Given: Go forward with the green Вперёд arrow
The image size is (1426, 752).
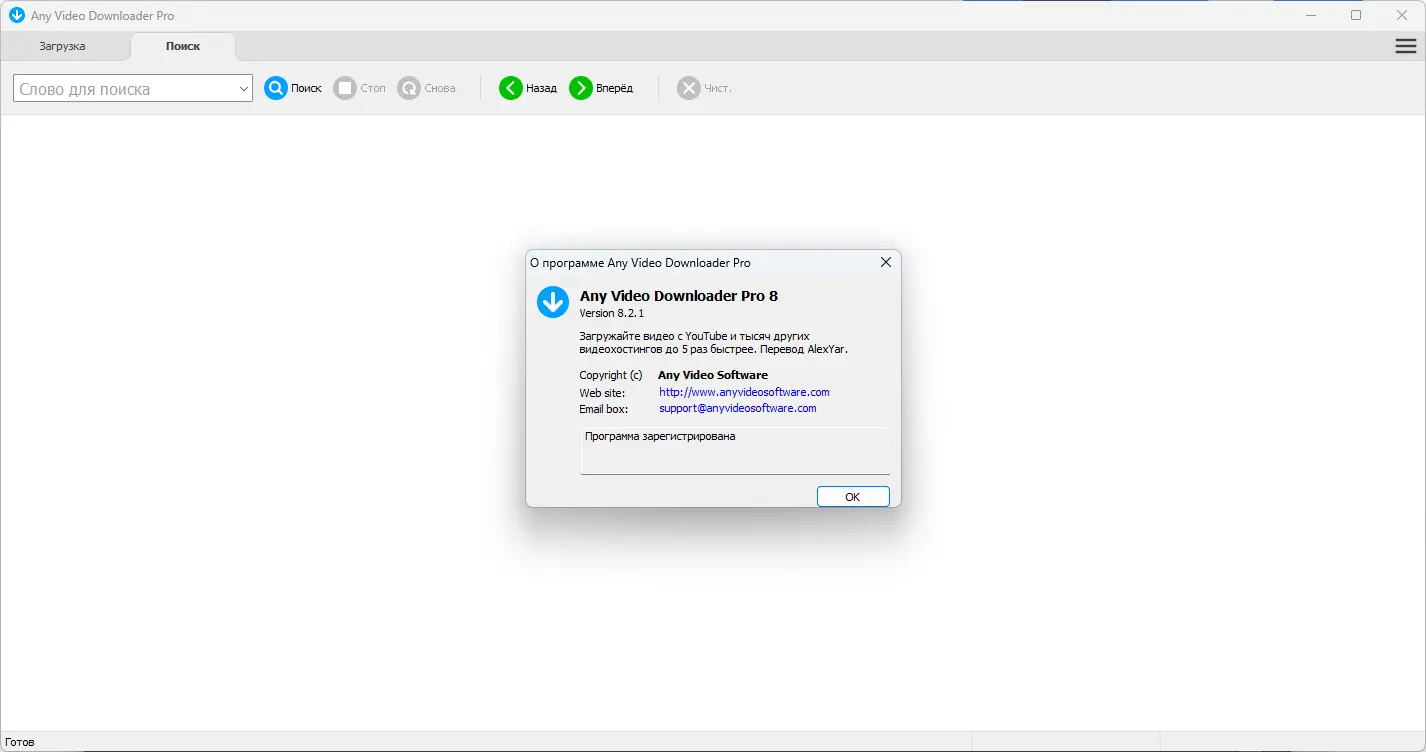Looking at the screenshot, I should [x=581, y=88].
